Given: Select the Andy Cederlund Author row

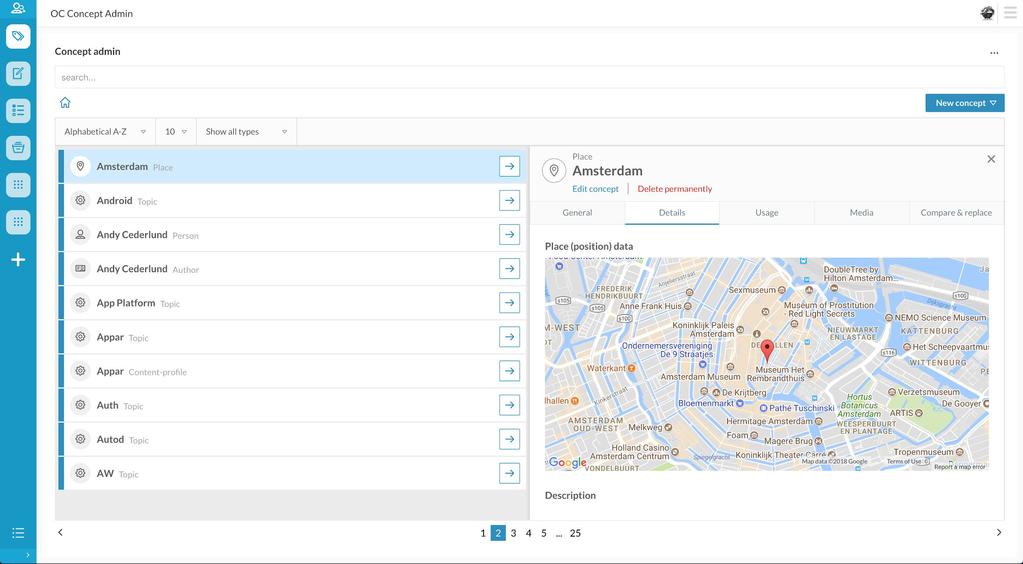Looking at the screenshot, I should tap(292, 268).
